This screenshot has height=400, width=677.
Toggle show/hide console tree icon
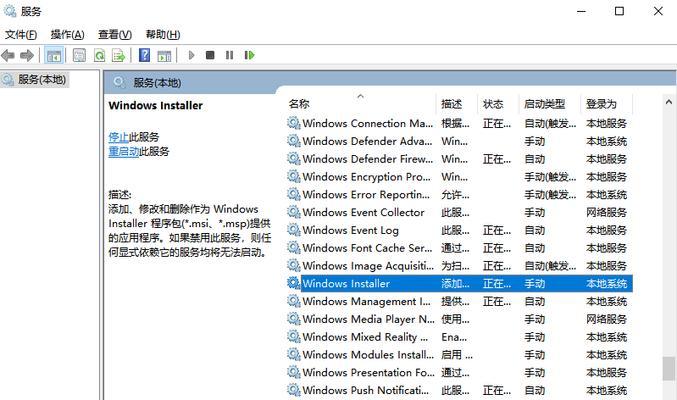pos(54,55)
